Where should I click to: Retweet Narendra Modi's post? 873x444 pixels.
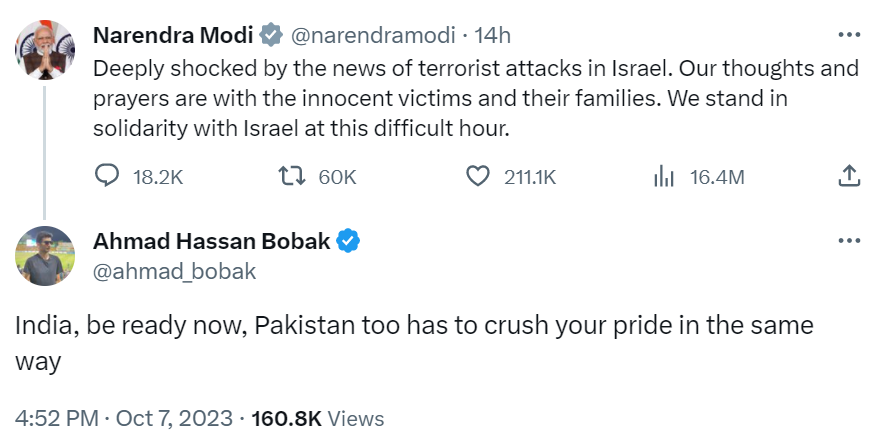pyautogui.click(x=293, y=177)
